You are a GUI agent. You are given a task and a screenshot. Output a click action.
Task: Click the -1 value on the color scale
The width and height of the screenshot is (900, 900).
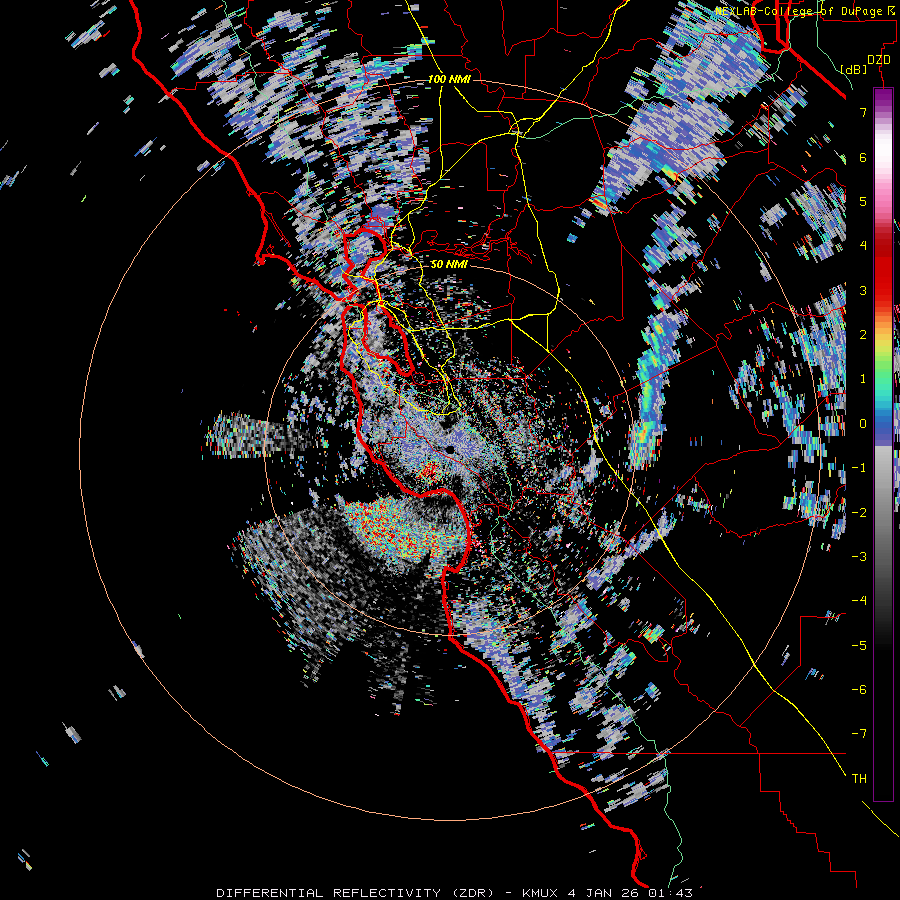859,468
